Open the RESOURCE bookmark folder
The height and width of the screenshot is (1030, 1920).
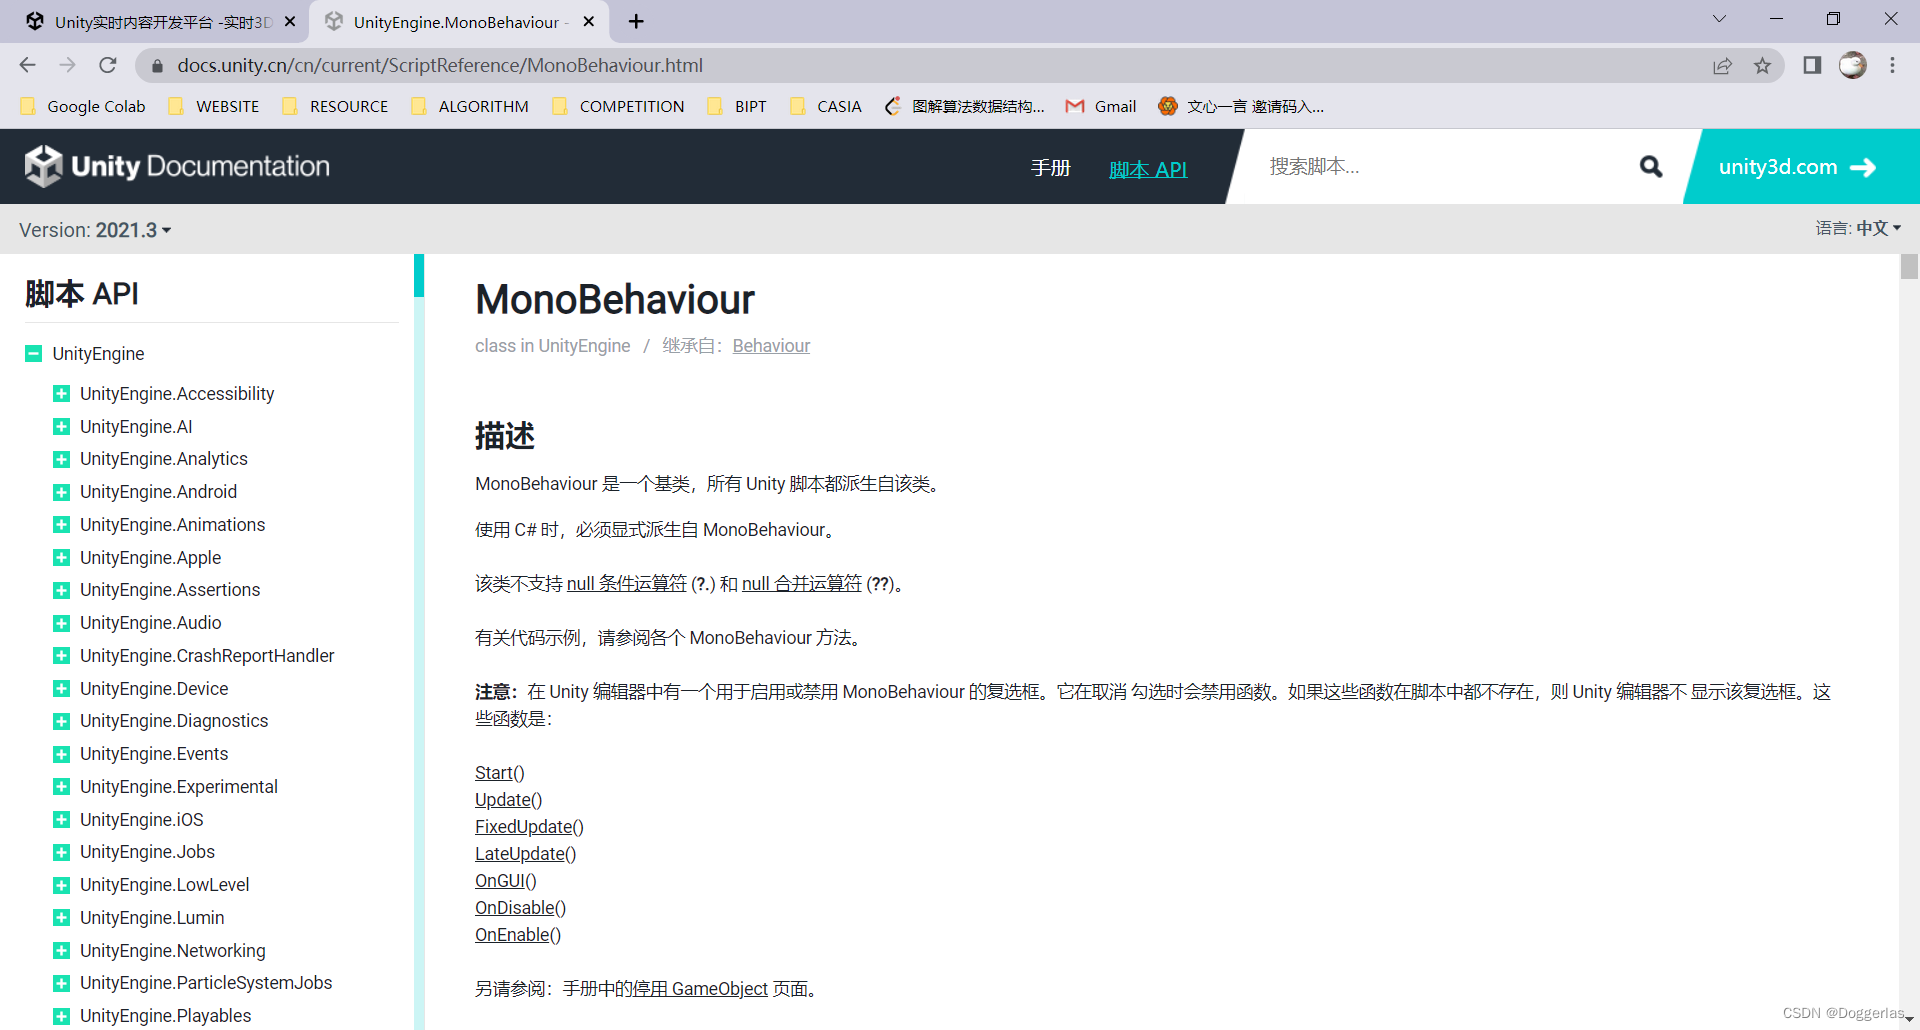click(335, 106)
